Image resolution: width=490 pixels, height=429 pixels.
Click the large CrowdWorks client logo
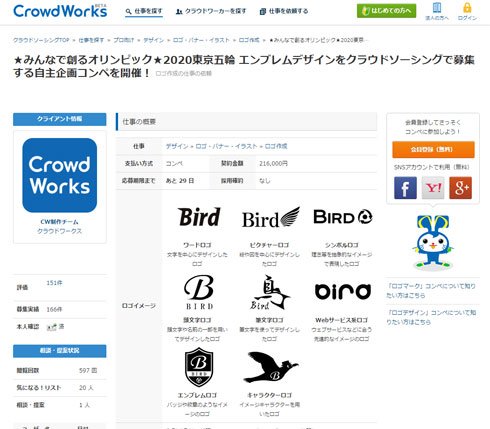(60, 175)
